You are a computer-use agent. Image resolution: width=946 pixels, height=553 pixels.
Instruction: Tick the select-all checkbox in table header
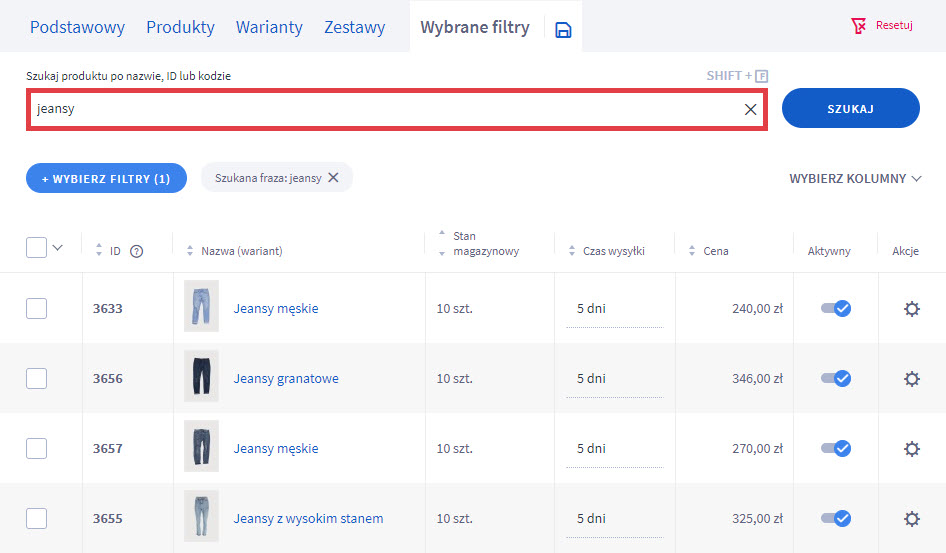tap(36, 247)
